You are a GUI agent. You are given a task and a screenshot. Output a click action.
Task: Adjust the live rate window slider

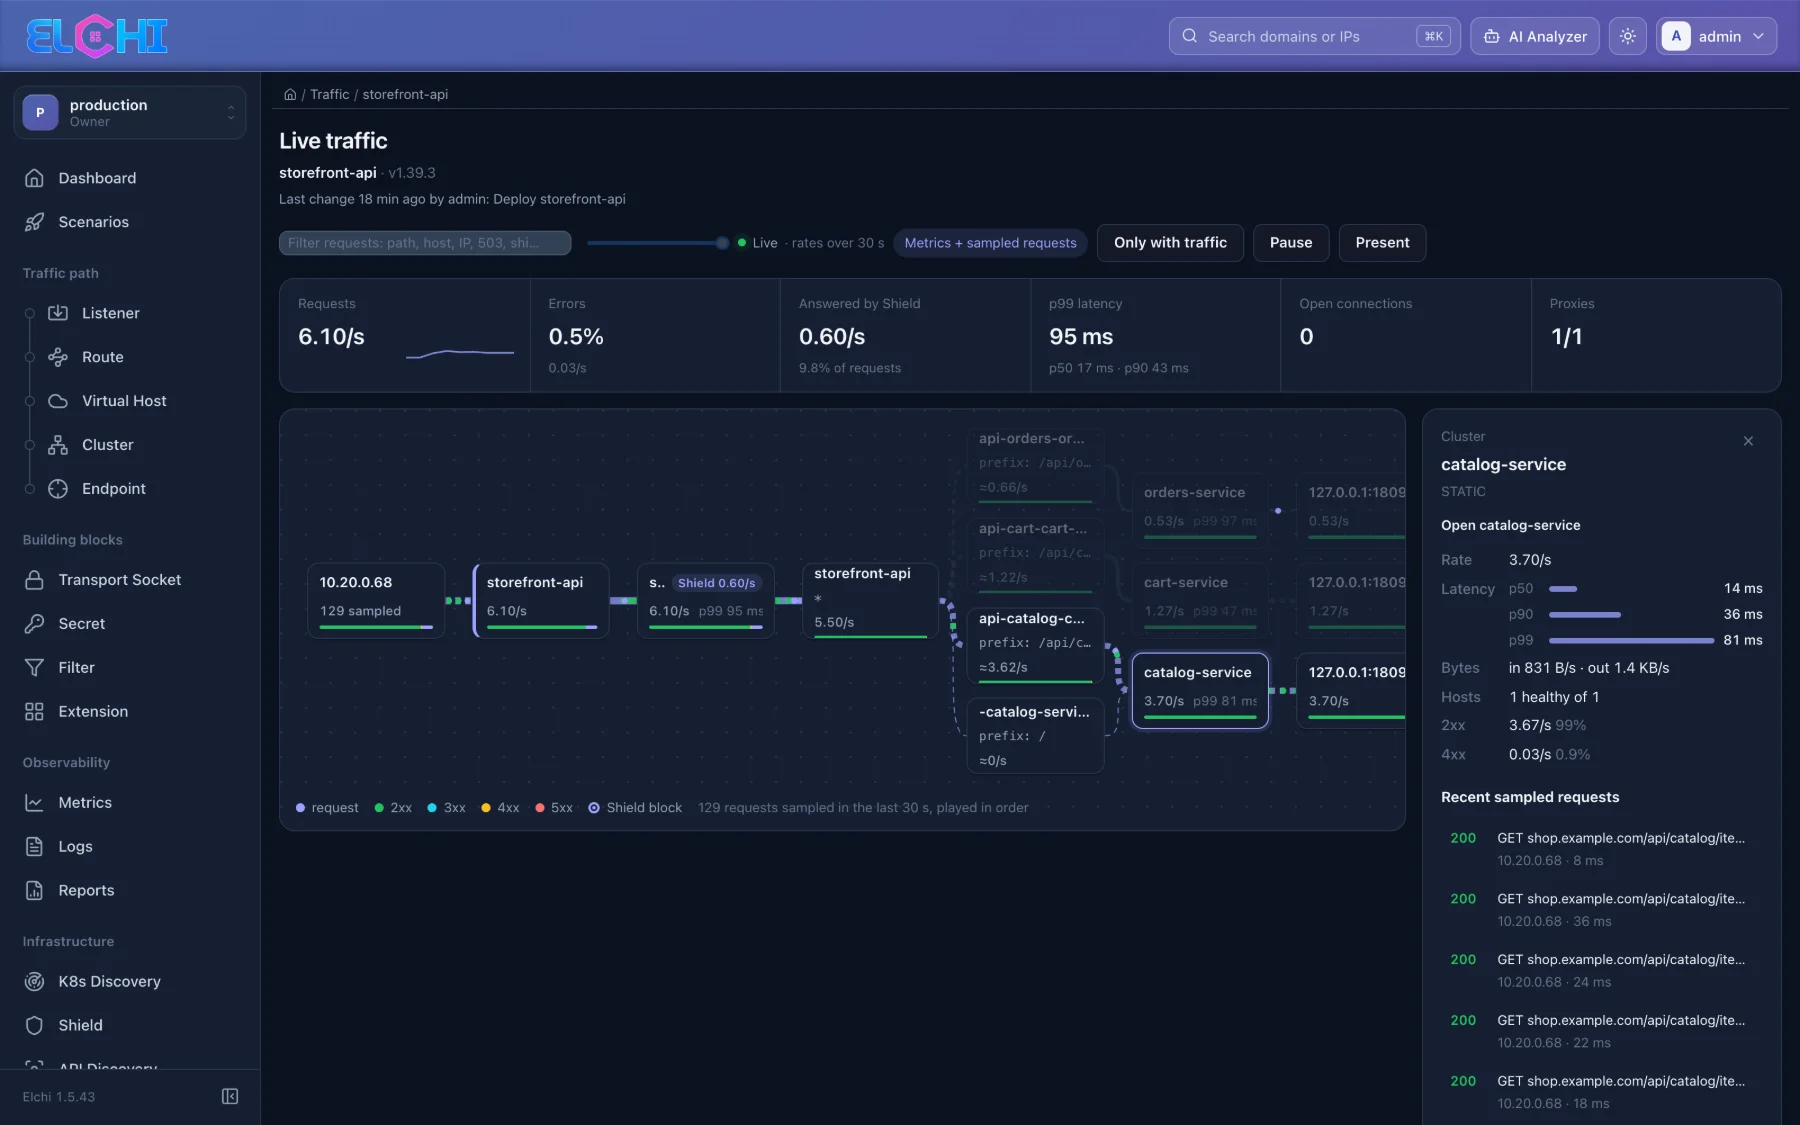click(659, 243)
